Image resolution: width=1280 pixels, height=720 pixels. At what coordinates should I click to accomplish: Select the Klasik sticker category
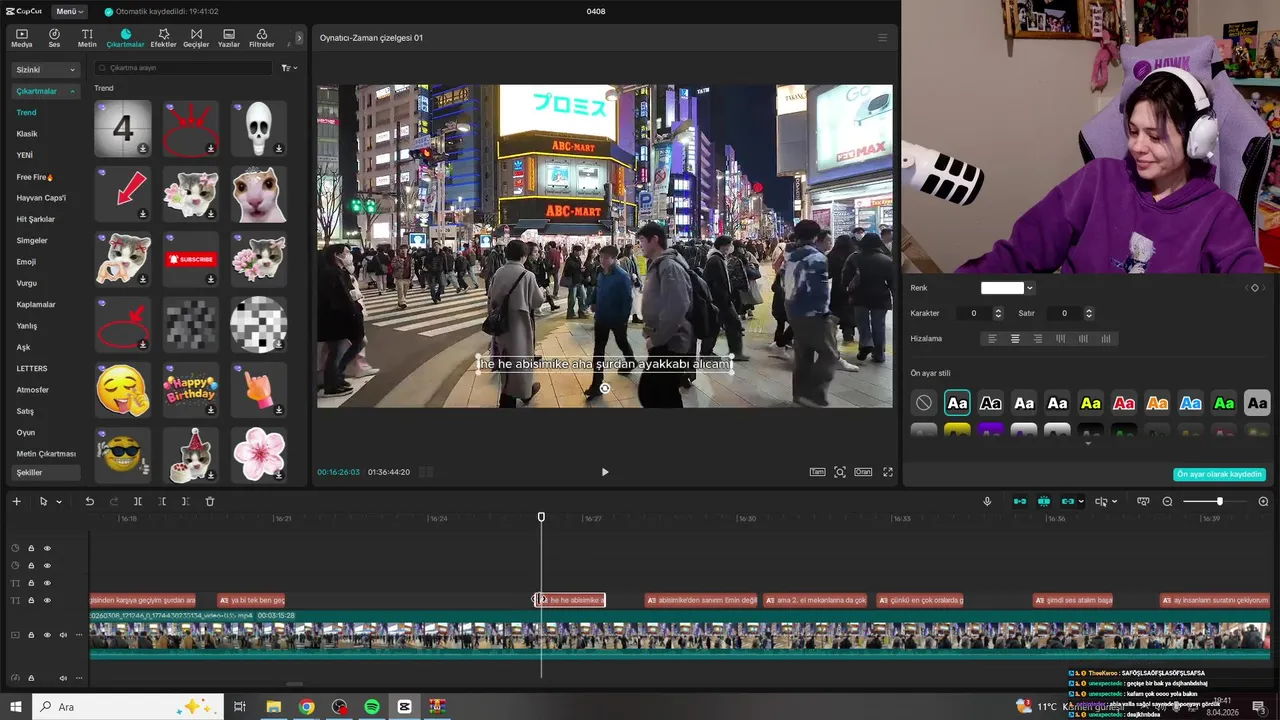(x=27, y=134)
